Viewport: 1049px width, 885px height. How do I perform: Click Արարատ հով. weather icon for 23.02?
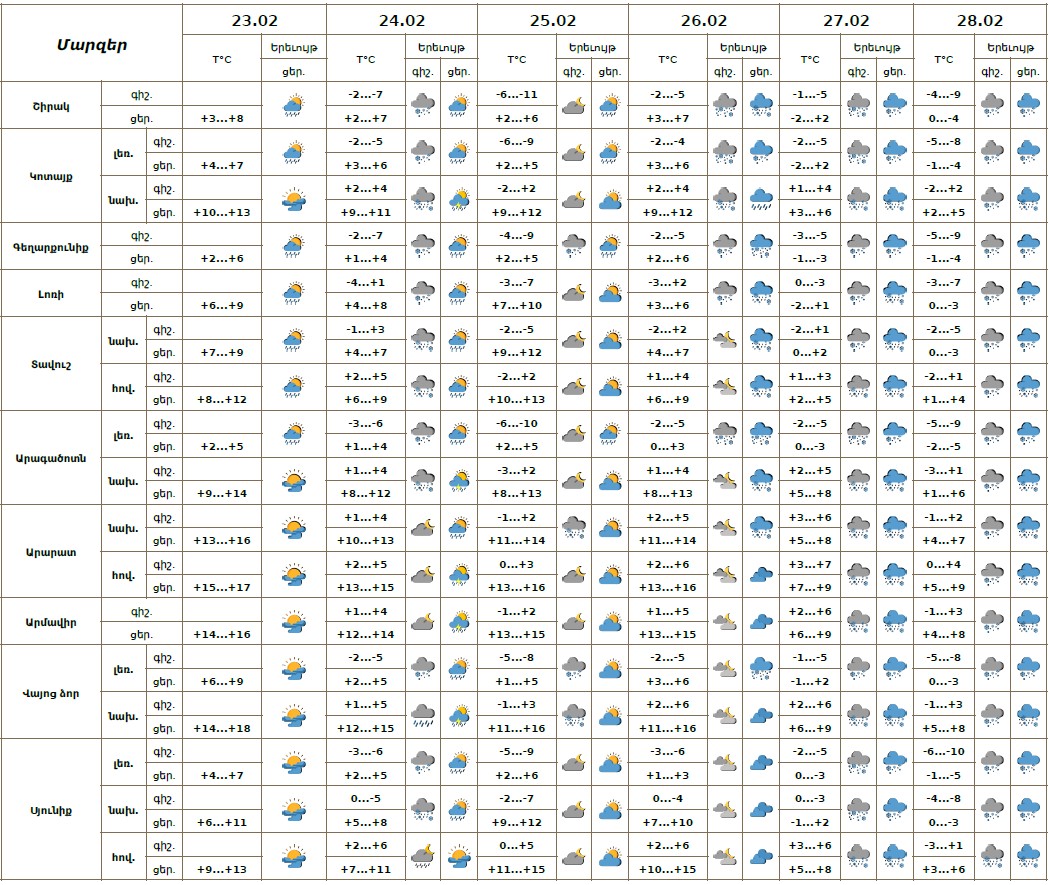pos(293,574)
